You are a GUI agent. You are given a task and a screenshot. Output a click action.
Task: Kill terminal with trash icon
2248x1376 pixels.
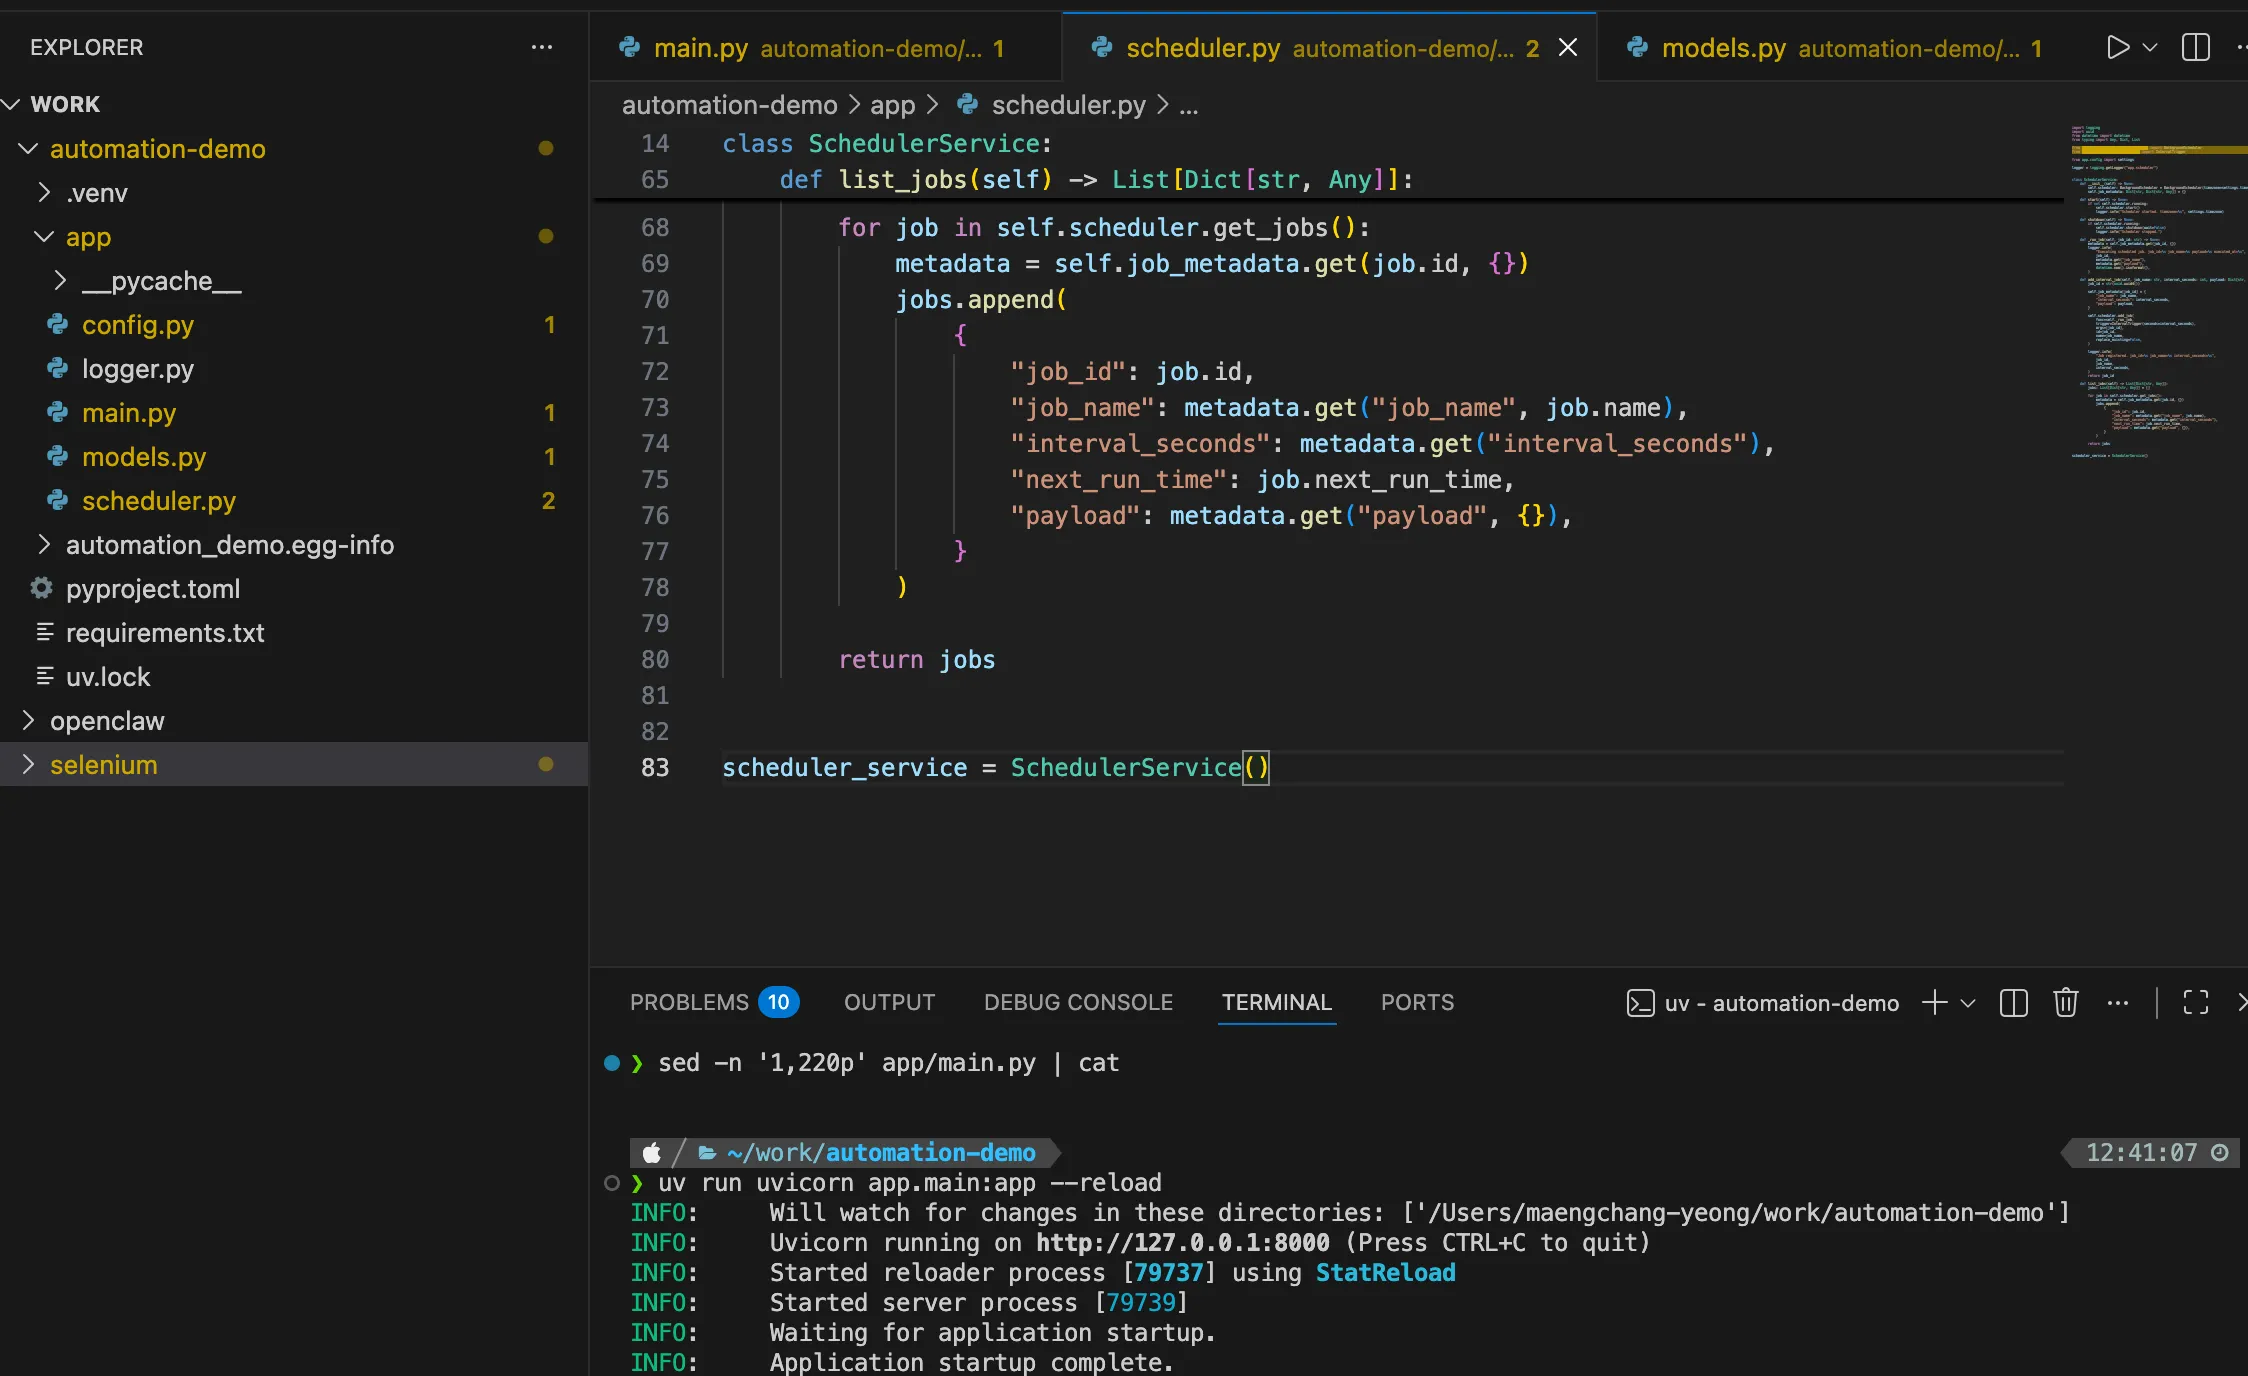(x=2065, y=1002)
